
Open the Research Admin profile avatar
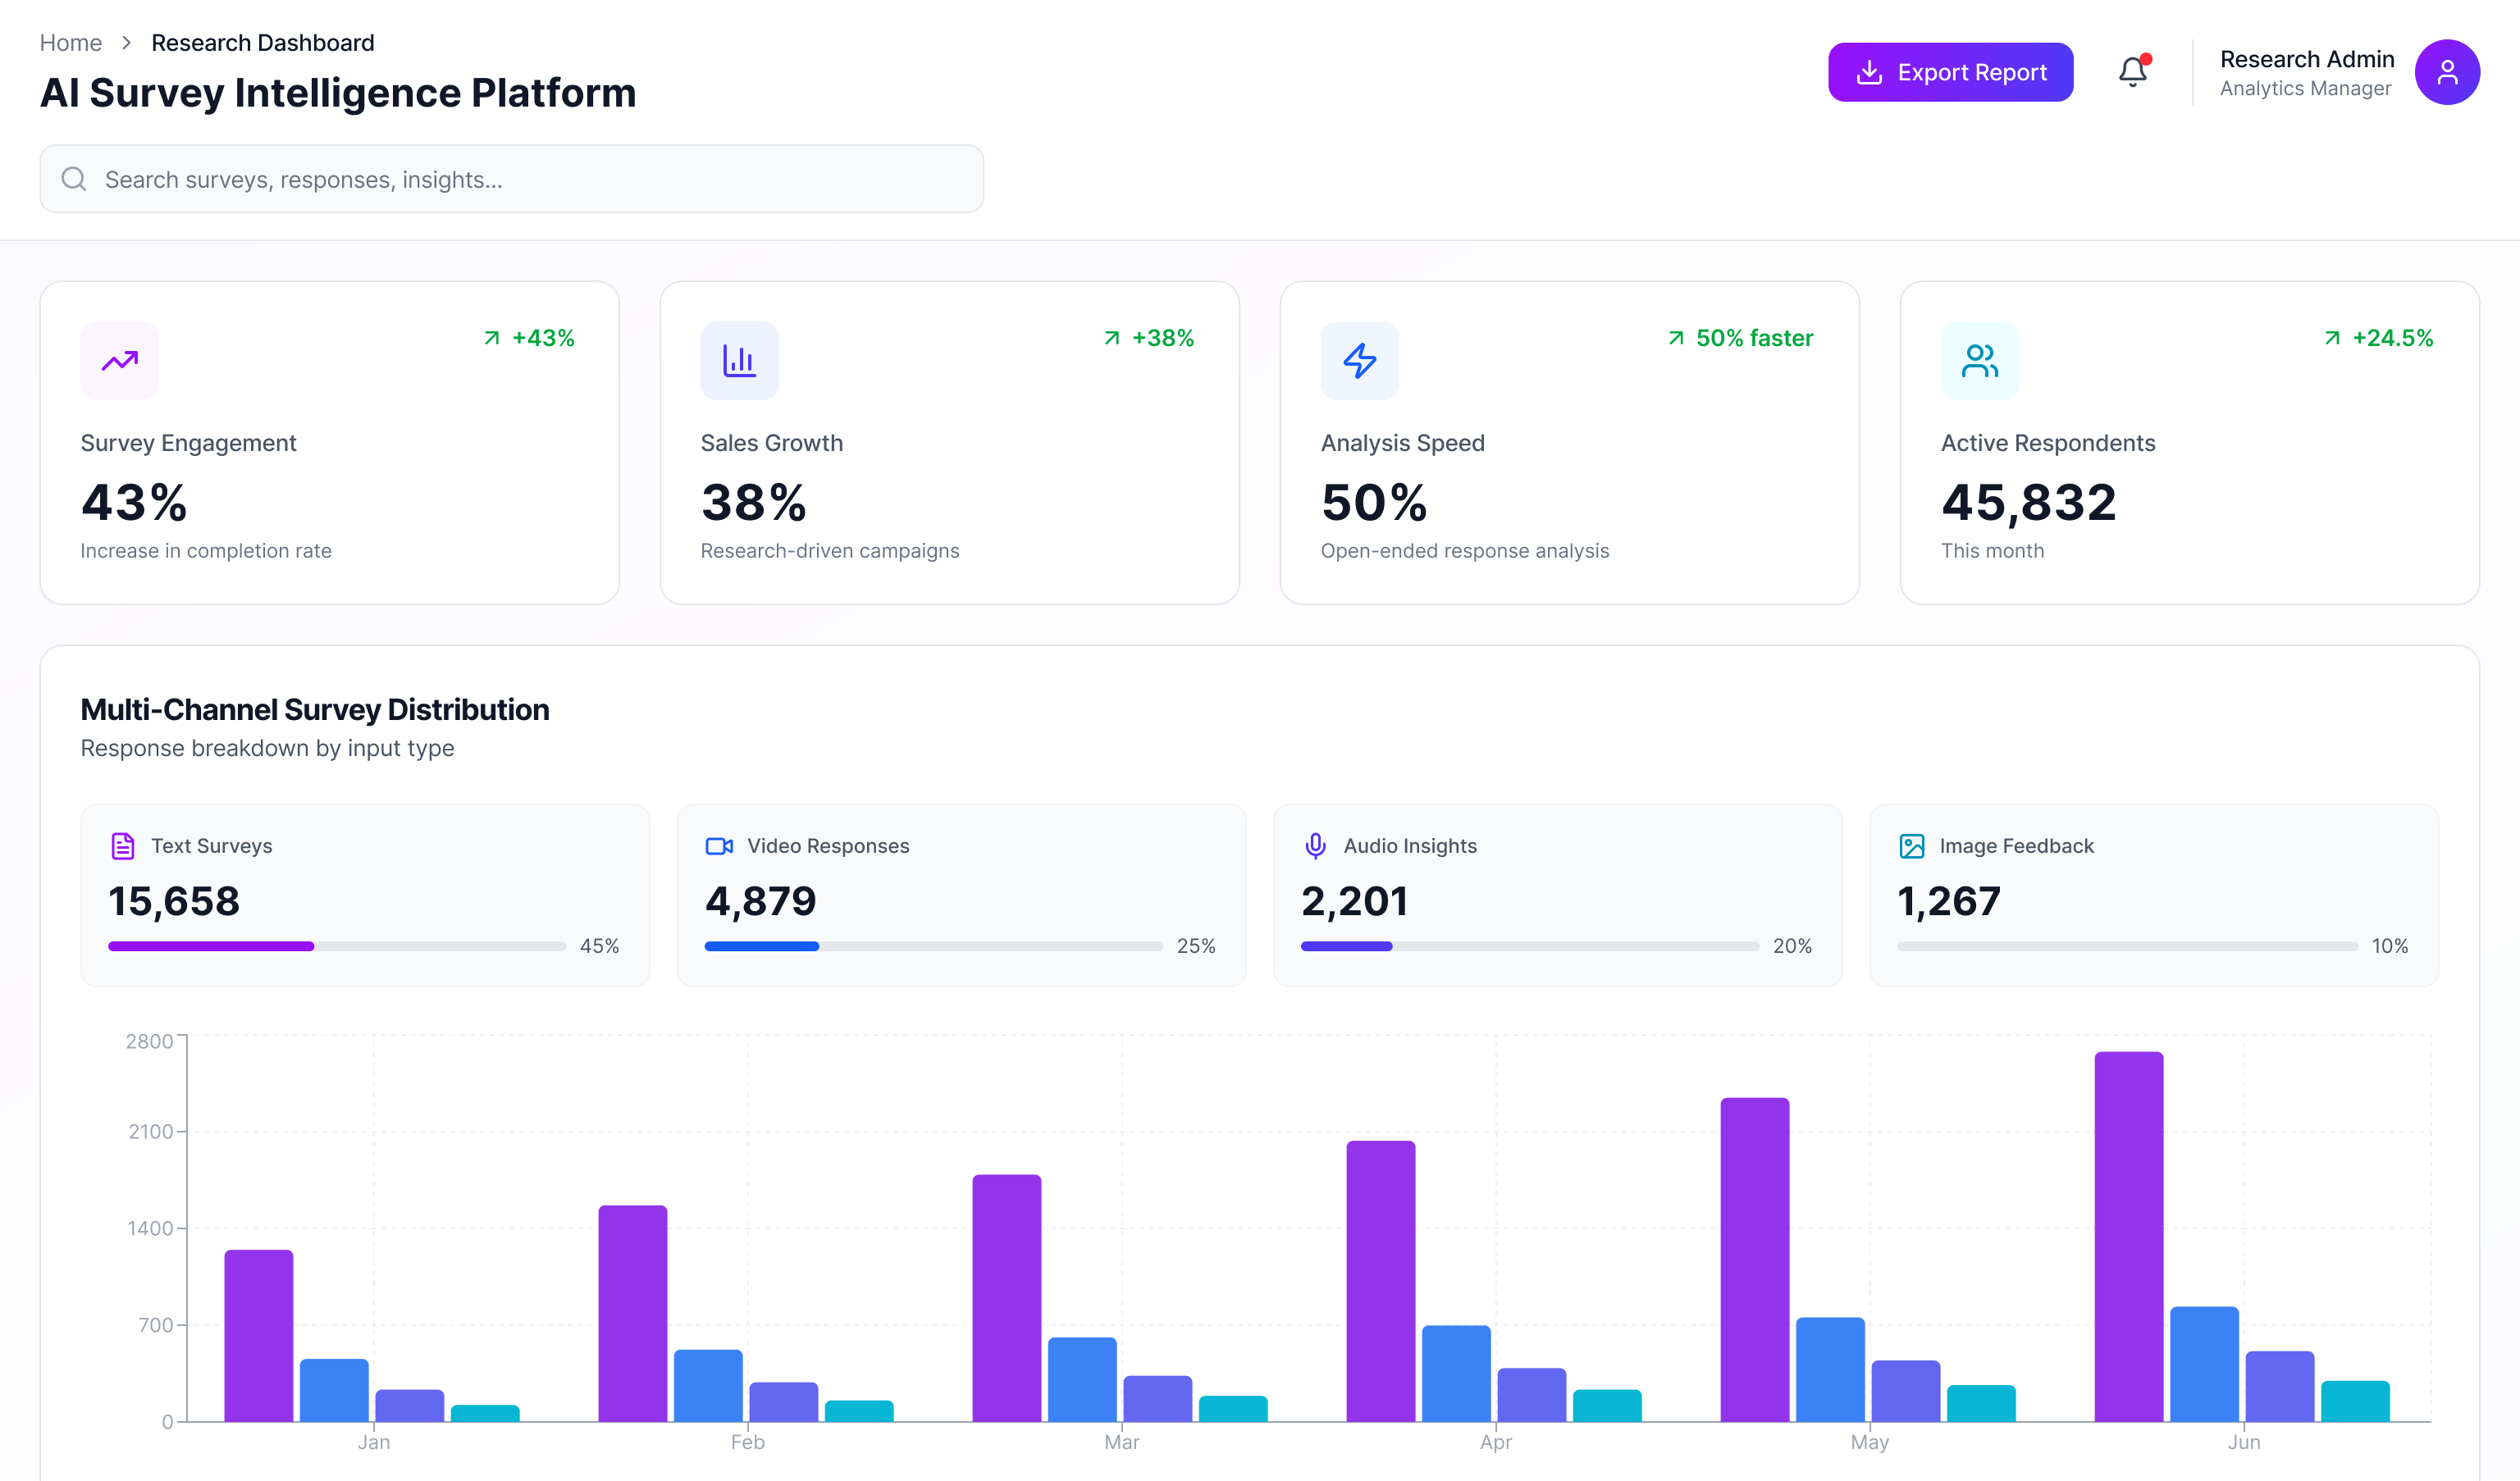pyautogui.click(x=2448, y=71)
